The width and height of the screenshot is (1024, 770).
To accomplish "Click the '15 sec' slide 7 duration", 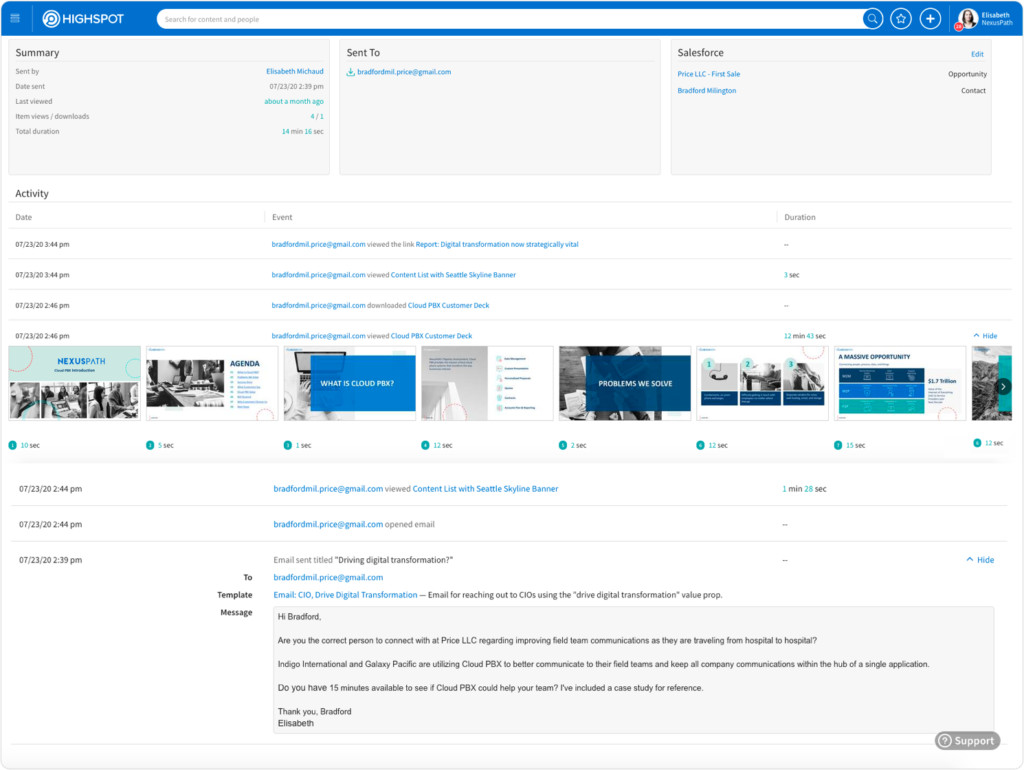I will (x=856, y=445).
